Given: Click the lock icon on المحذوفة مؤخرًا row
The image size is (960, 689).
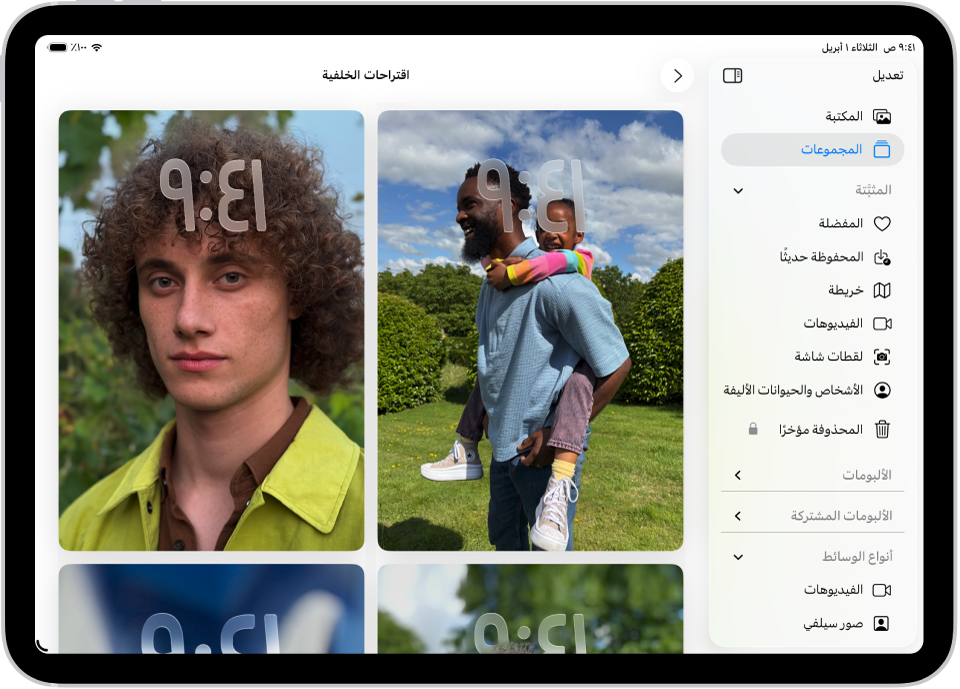Looking at the screenshot, I should pos(753,429).
